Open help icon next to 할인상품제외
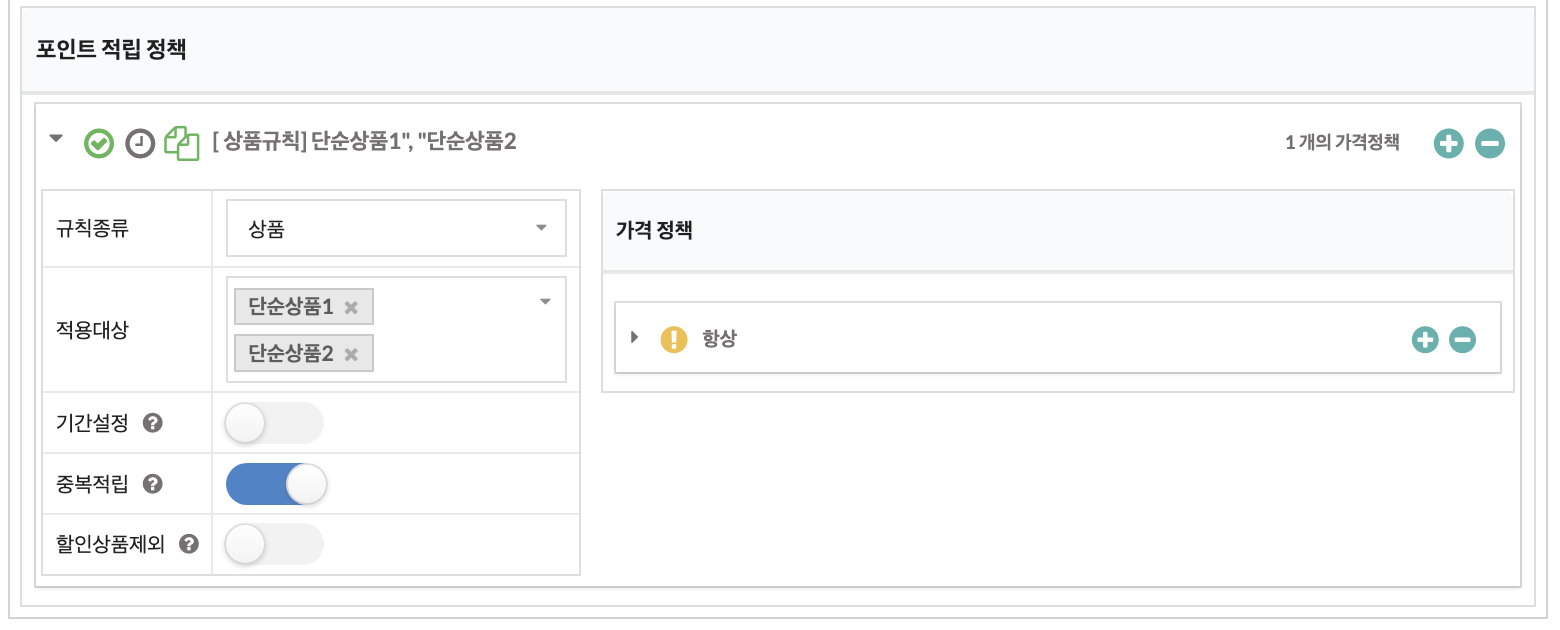Viewport: 1560px width, 630px height. [188, 545]
